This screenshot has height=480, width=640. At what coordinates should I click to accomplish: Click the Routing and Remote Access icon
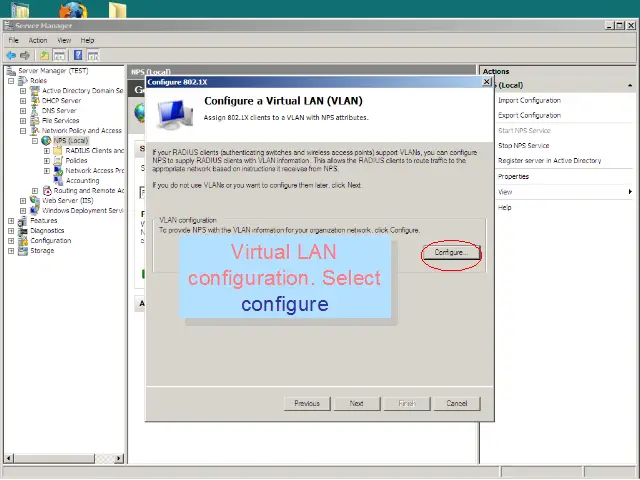(47, 191)
